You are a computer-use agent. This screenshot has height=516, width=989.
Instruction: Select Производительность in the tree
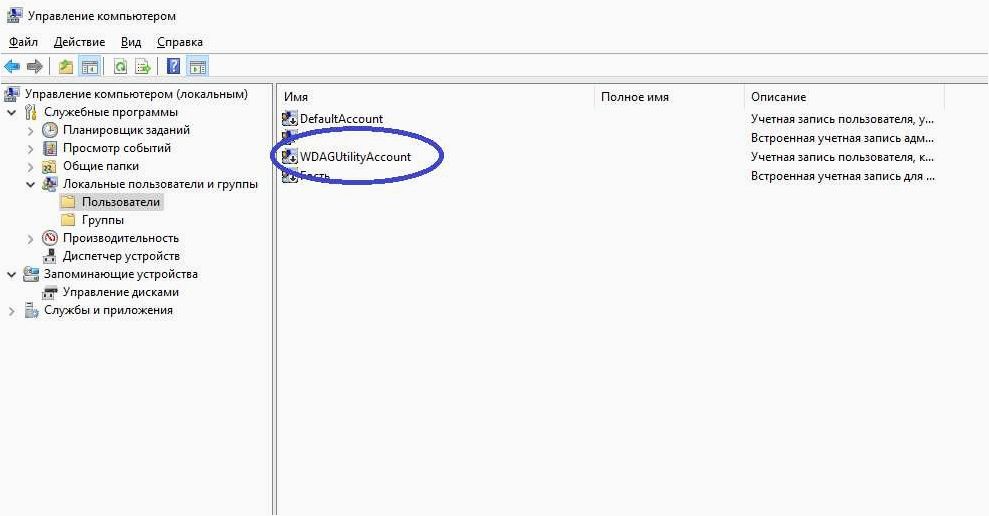(120, 238)
